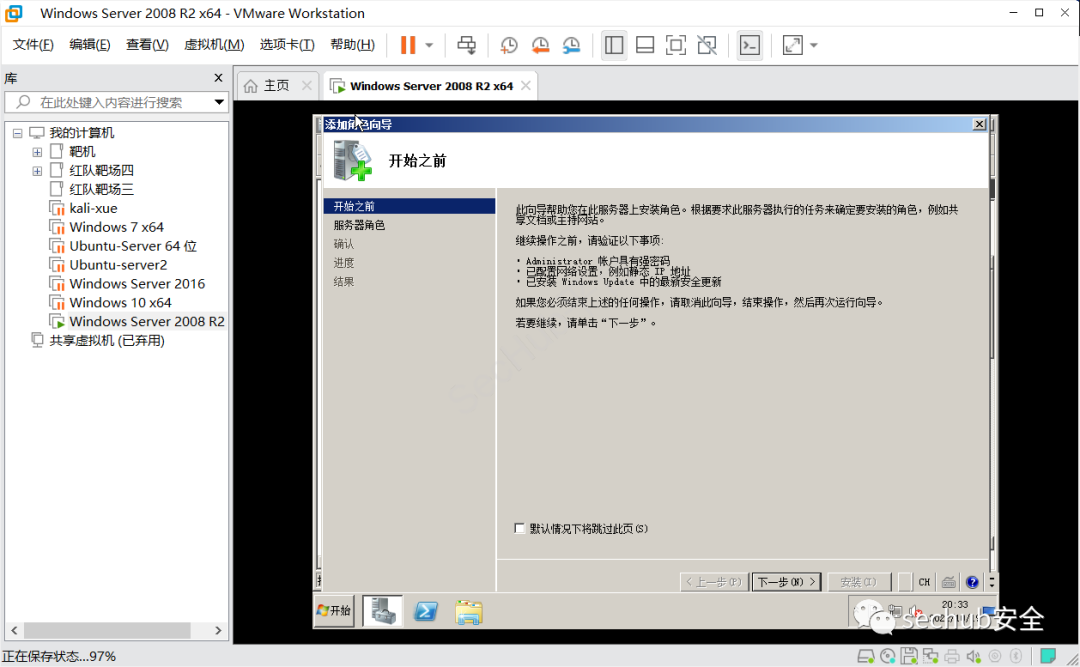
Task: Check the skip this page by default box
Action: (x=519, y=528)
